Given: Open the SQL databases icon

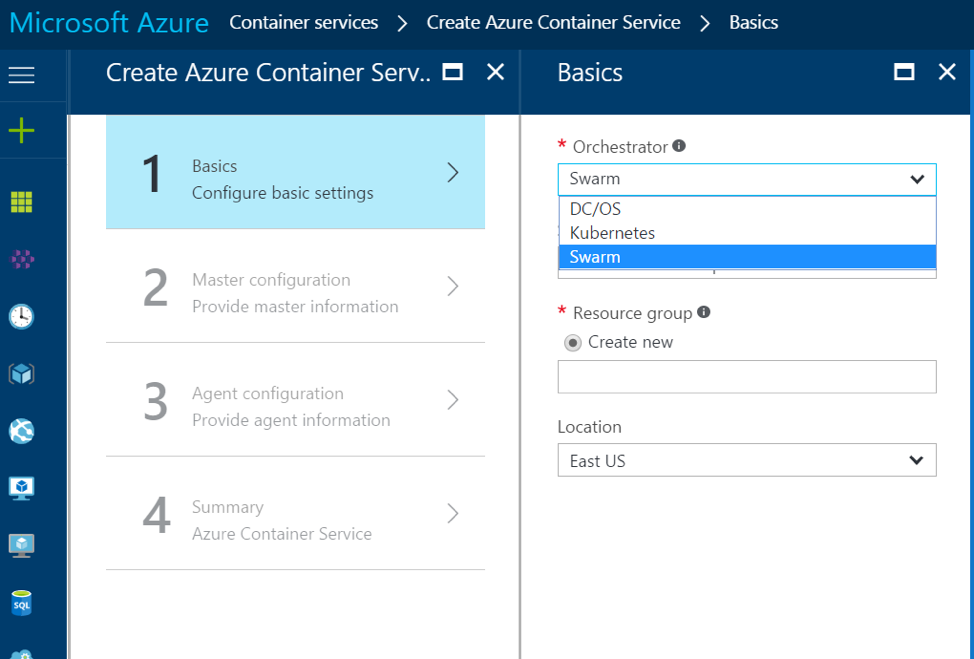Looking at the screenshot, I should click(21, 602).
